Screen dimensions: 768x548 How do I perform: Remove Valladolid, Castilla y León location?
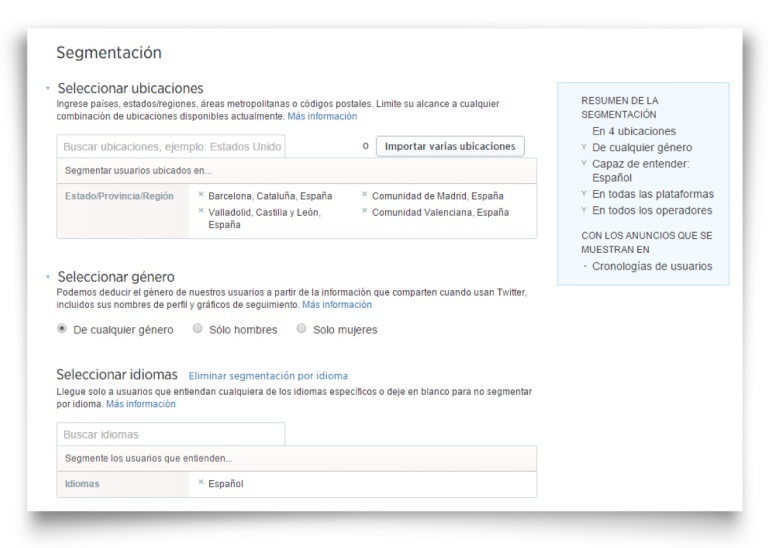tap(201, 211)
